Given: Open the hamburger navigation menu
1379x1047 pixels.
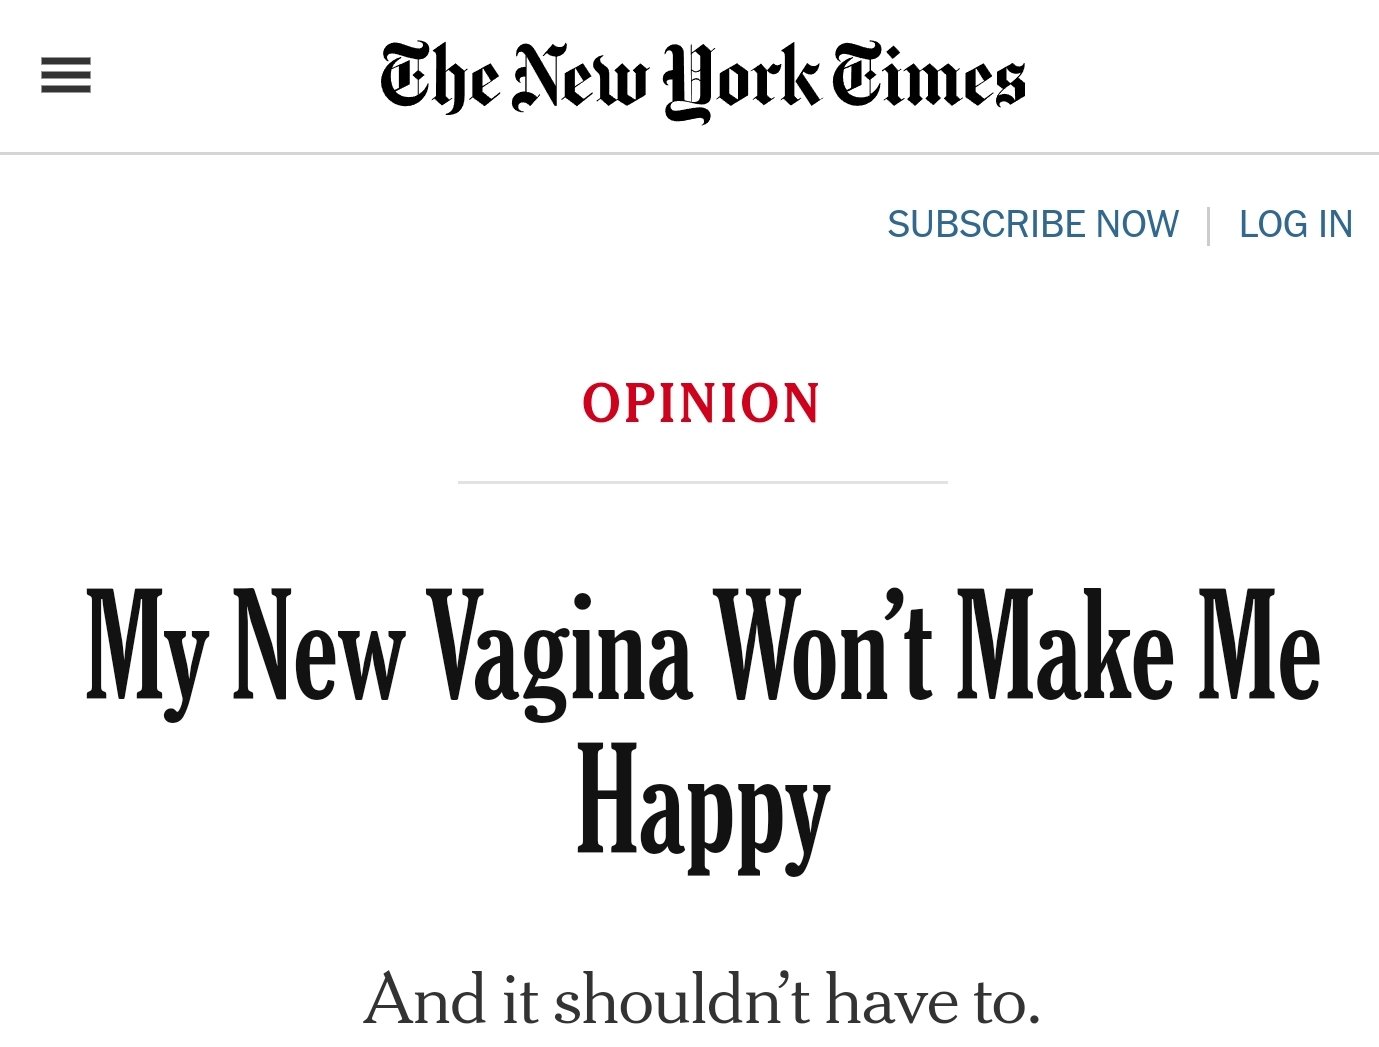Looking at the screenshot, I should [66, 76].
